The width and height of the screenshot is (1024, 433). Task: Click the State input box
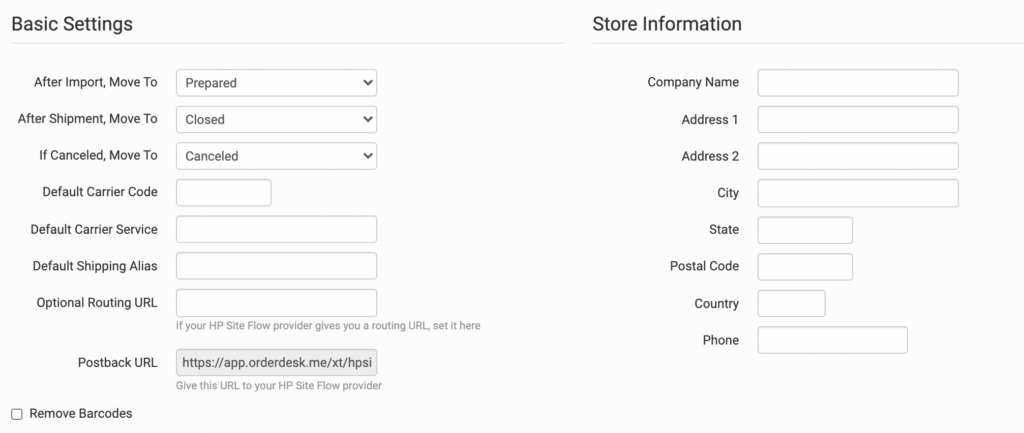click(805, 230)
